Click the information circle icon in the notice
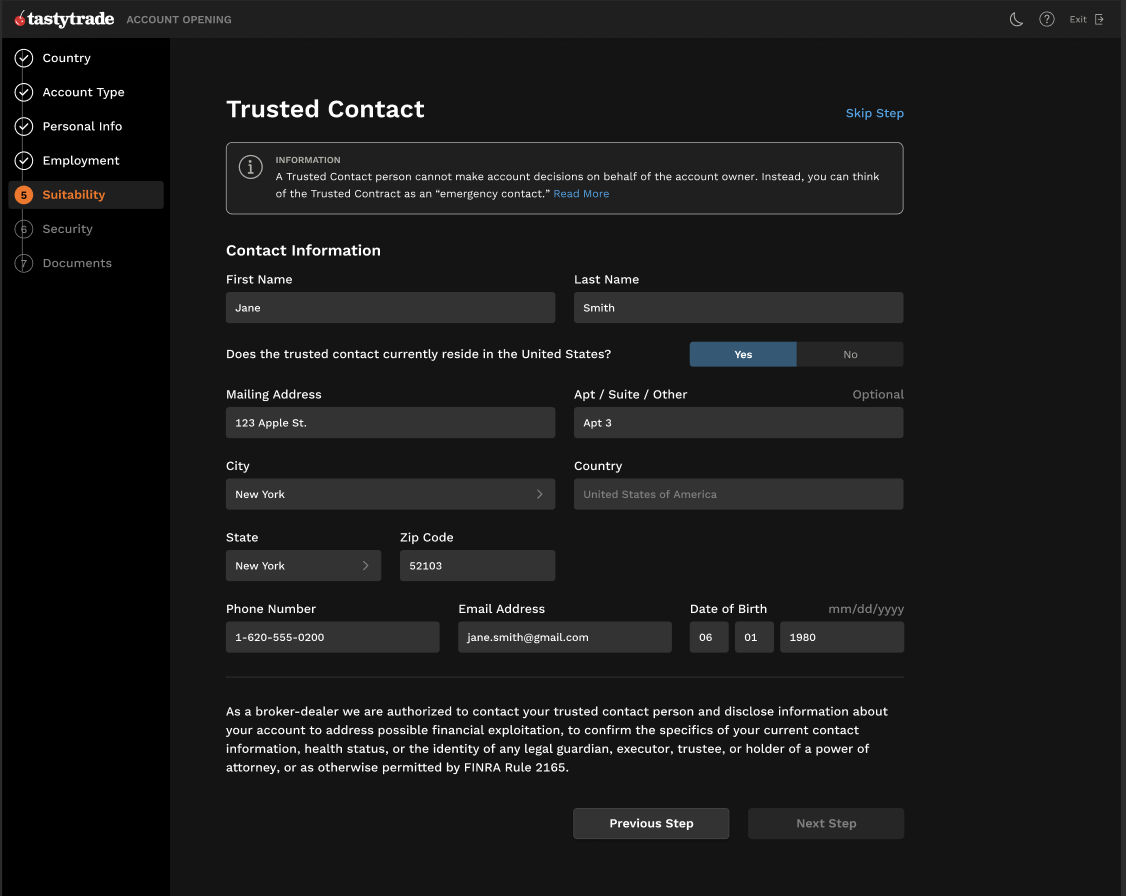Viewport: 1126px width, 896px height. [x=251, y=167]
